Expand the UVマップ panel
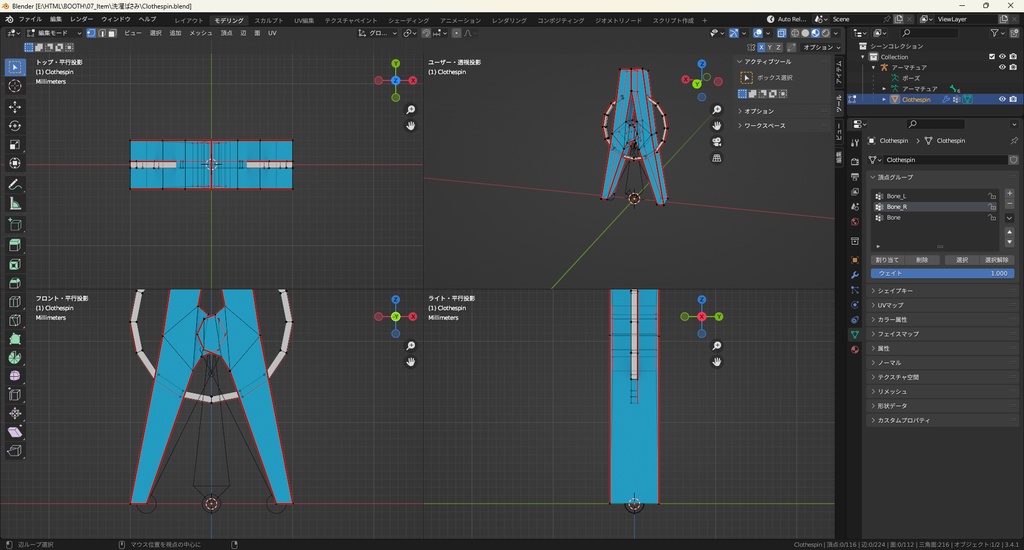Viewport: 1024px width, 550px height. (891, 305)
